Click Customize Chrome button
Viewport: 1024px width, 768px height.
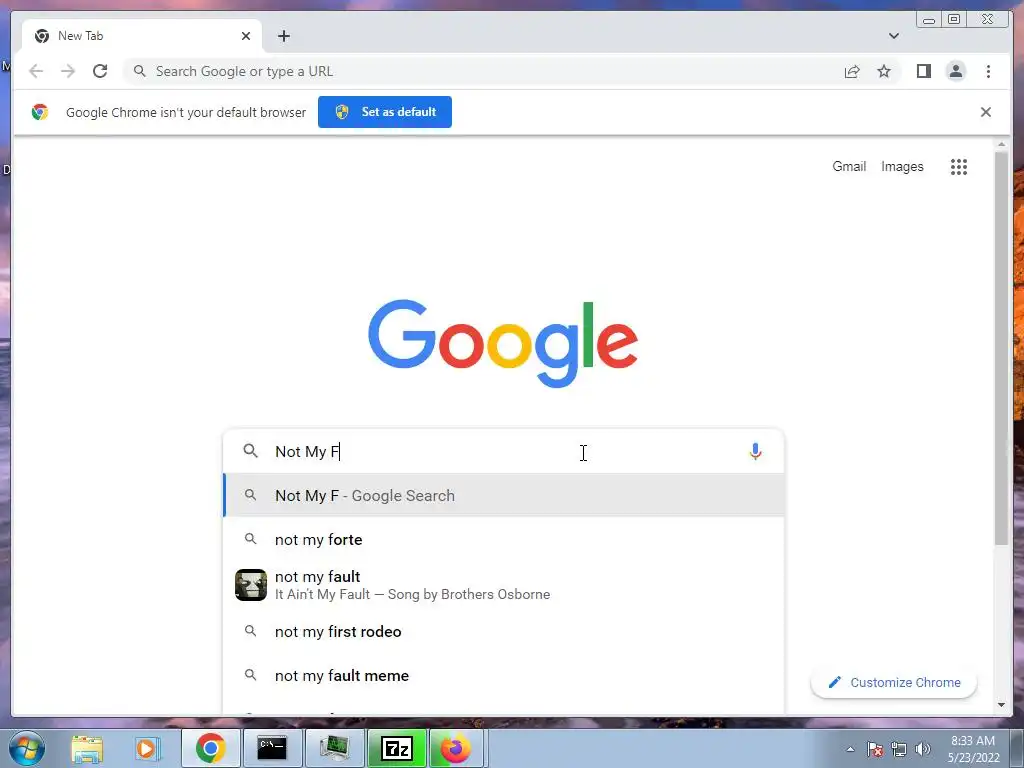click(893, 682)
